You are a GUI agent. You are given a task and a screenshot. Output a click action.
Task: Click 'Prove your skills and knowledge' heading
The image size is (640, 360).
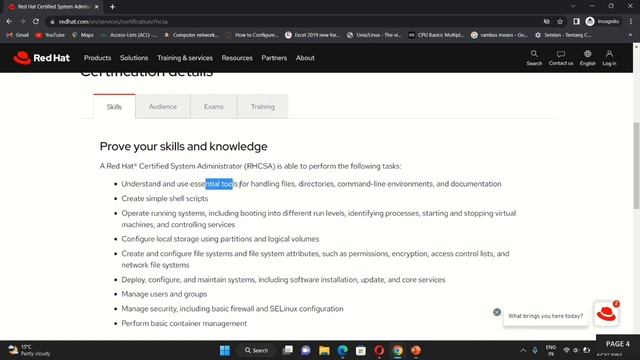coord(184,146)
